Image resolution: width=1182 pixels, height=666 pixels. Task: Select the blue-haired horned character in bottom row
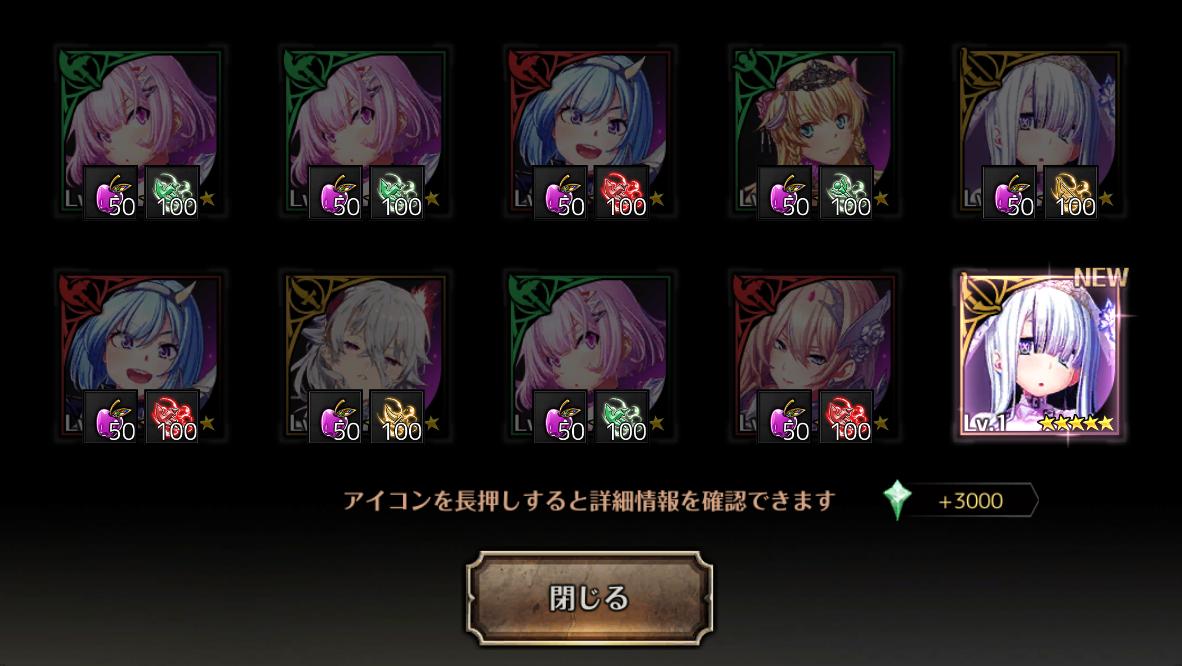(141, 357)
